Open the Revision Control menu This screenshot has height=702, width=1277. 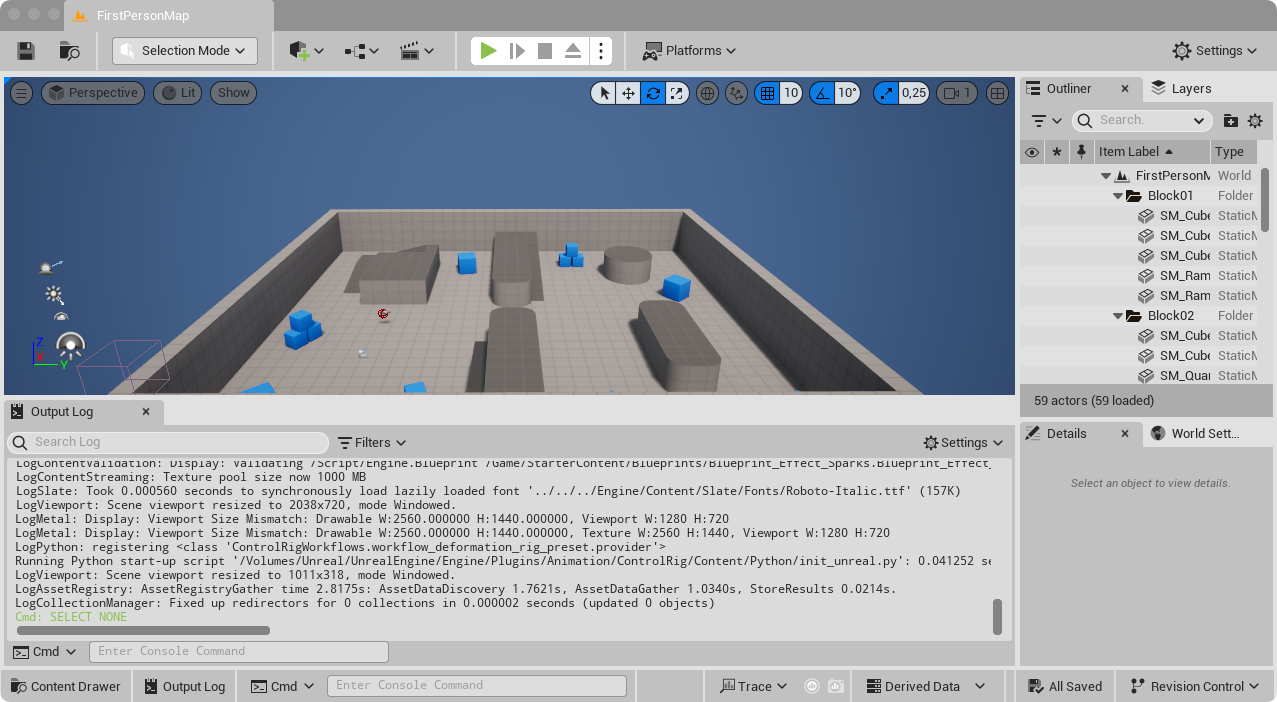(x=1194, y=686)
